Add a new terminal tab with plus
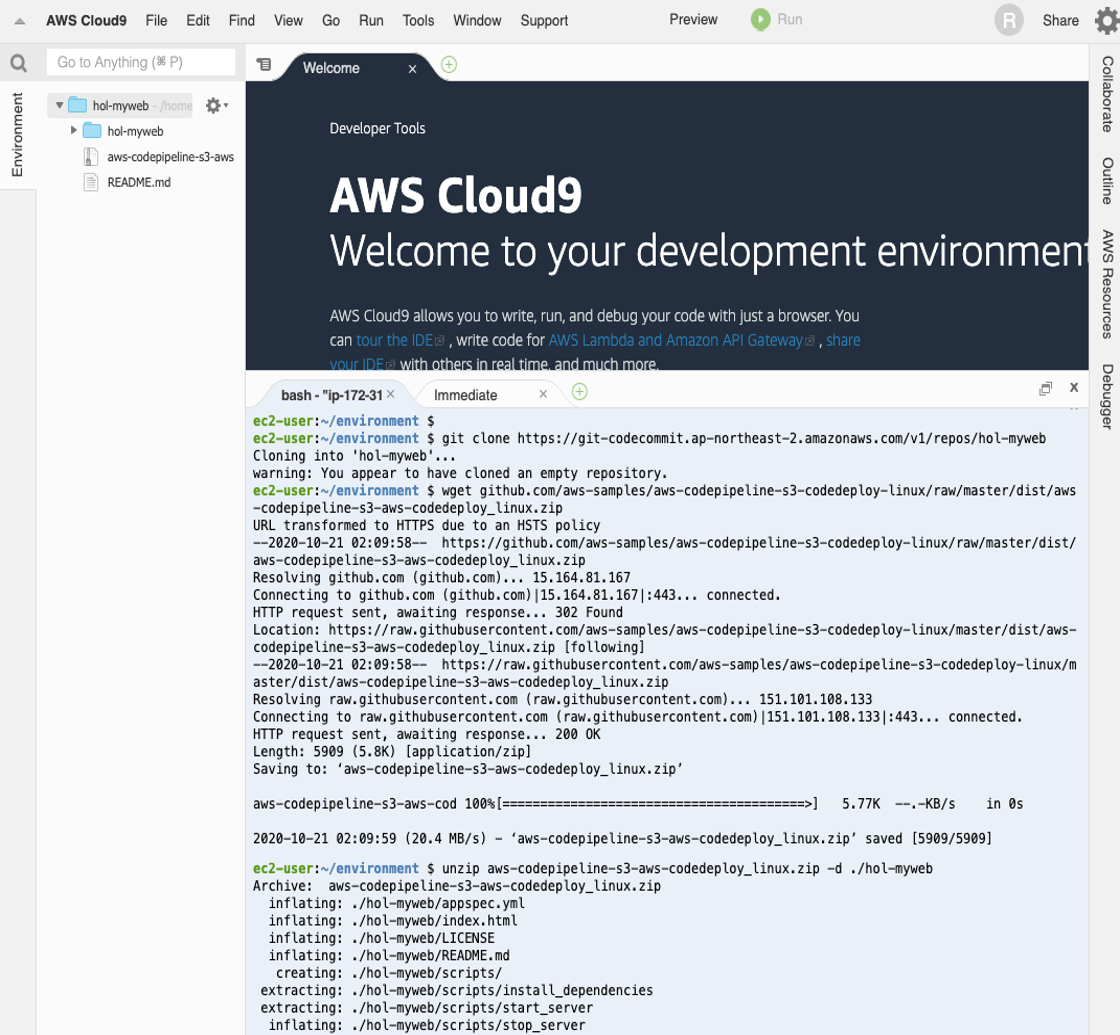Viewport: 1120px width, 1035px height. coord(580,391)
